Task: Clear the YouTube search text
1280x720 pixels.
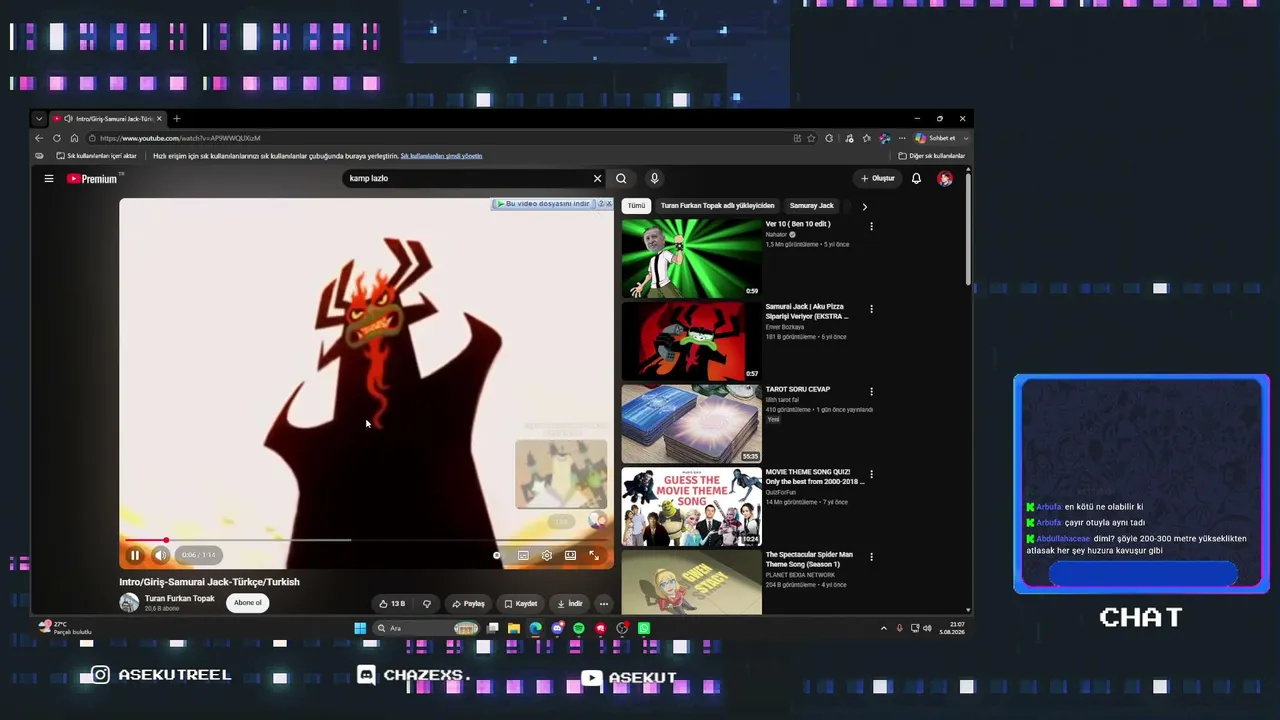Action: pyautogui.click(x=597, y=179)
